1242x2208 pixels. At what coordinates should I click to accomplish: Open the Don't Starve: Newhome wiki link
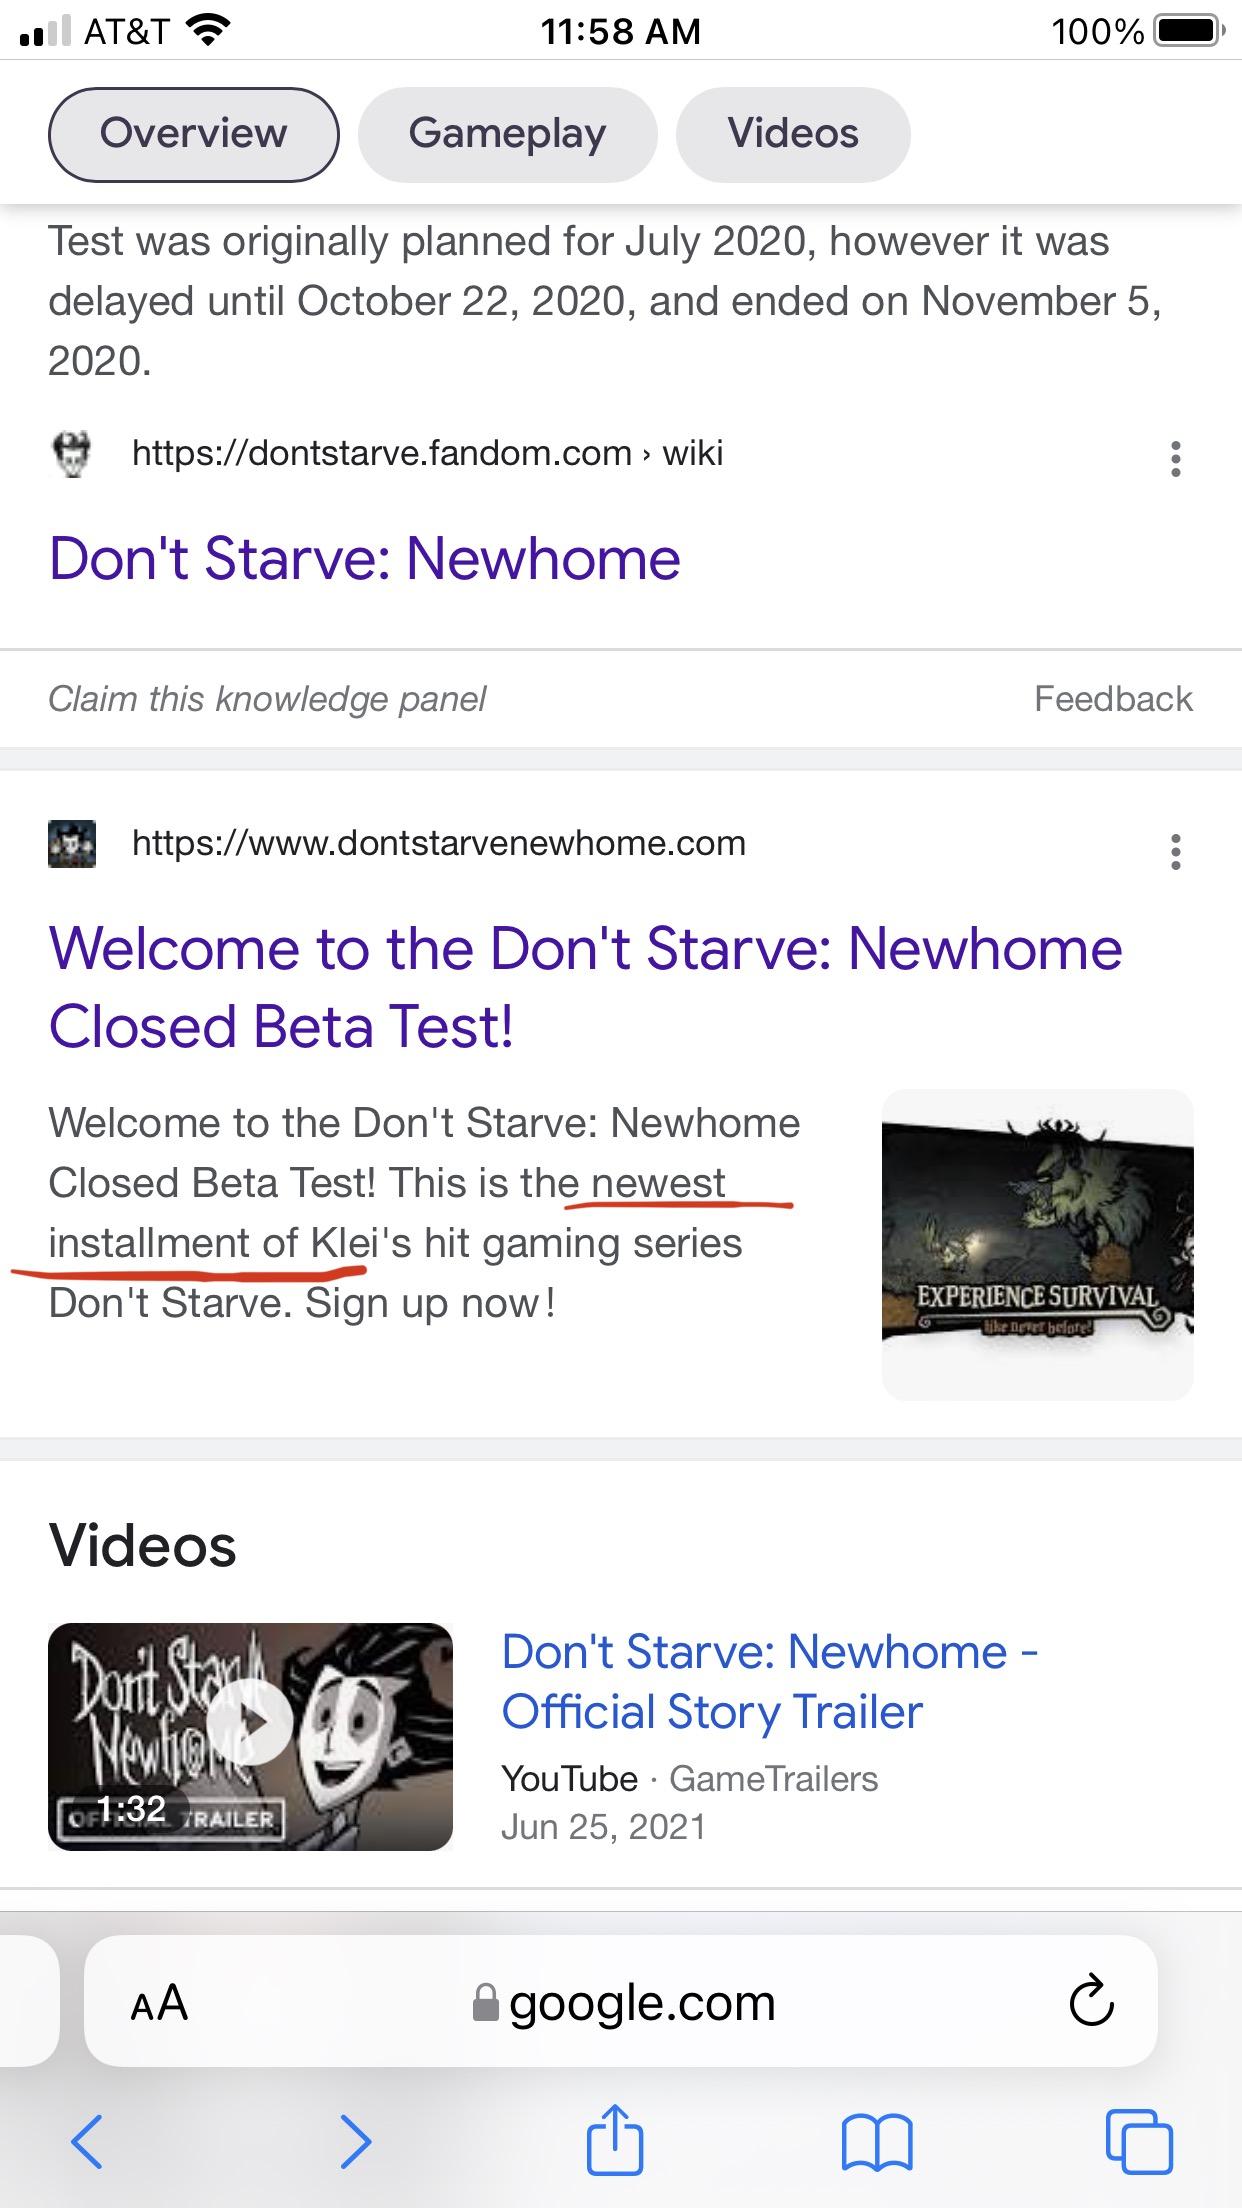coord(365,558)
